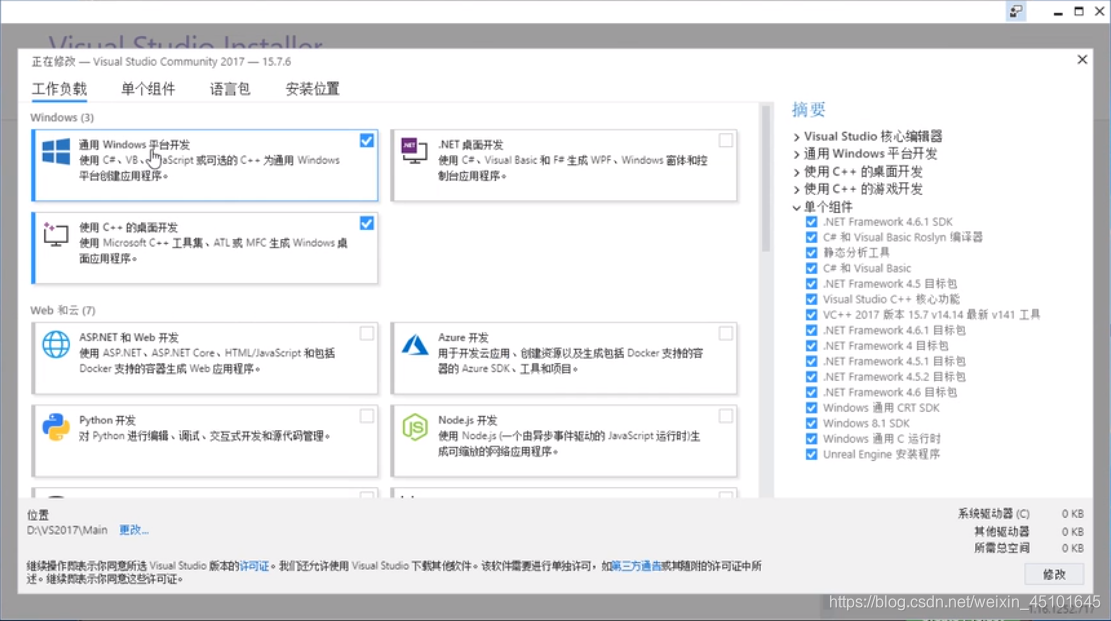Viewport: 1111px width, 621px height.
Task: Check the Azure 开发 workload checkbox
Action: (726, 333)
